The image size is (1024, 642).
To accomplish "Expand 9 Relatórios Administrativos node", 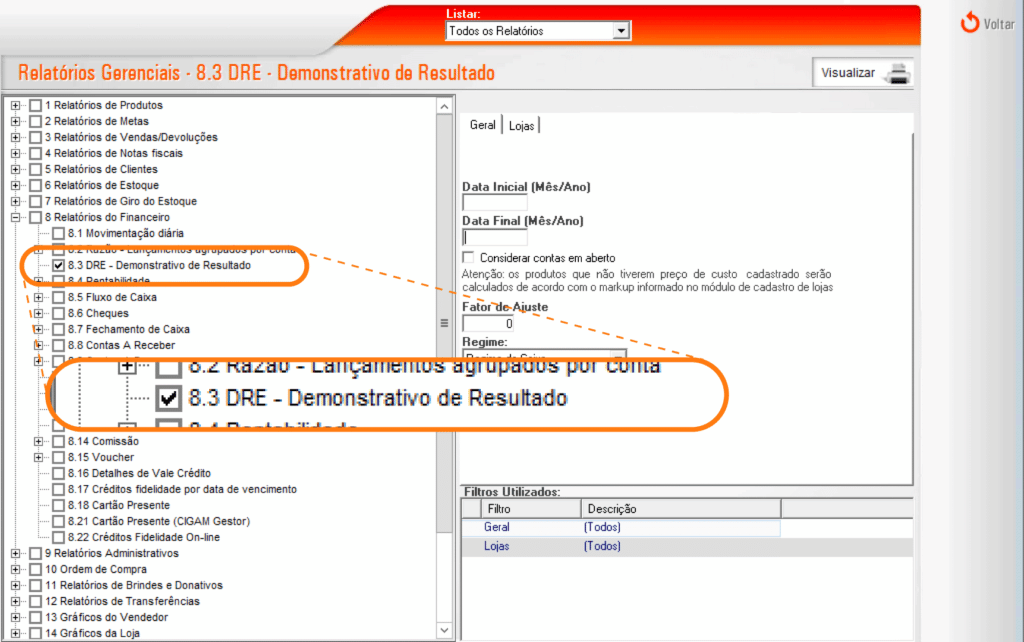I will pyautogui.click(x=16, y=553).
